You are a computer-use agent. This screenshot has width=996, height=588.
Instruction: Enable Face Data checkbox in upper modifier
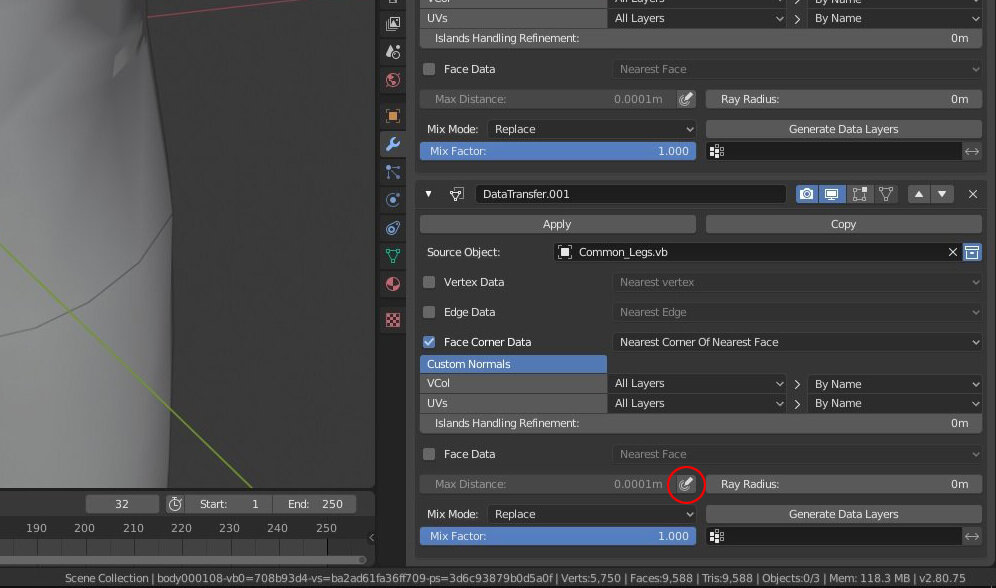pos(429,69)
